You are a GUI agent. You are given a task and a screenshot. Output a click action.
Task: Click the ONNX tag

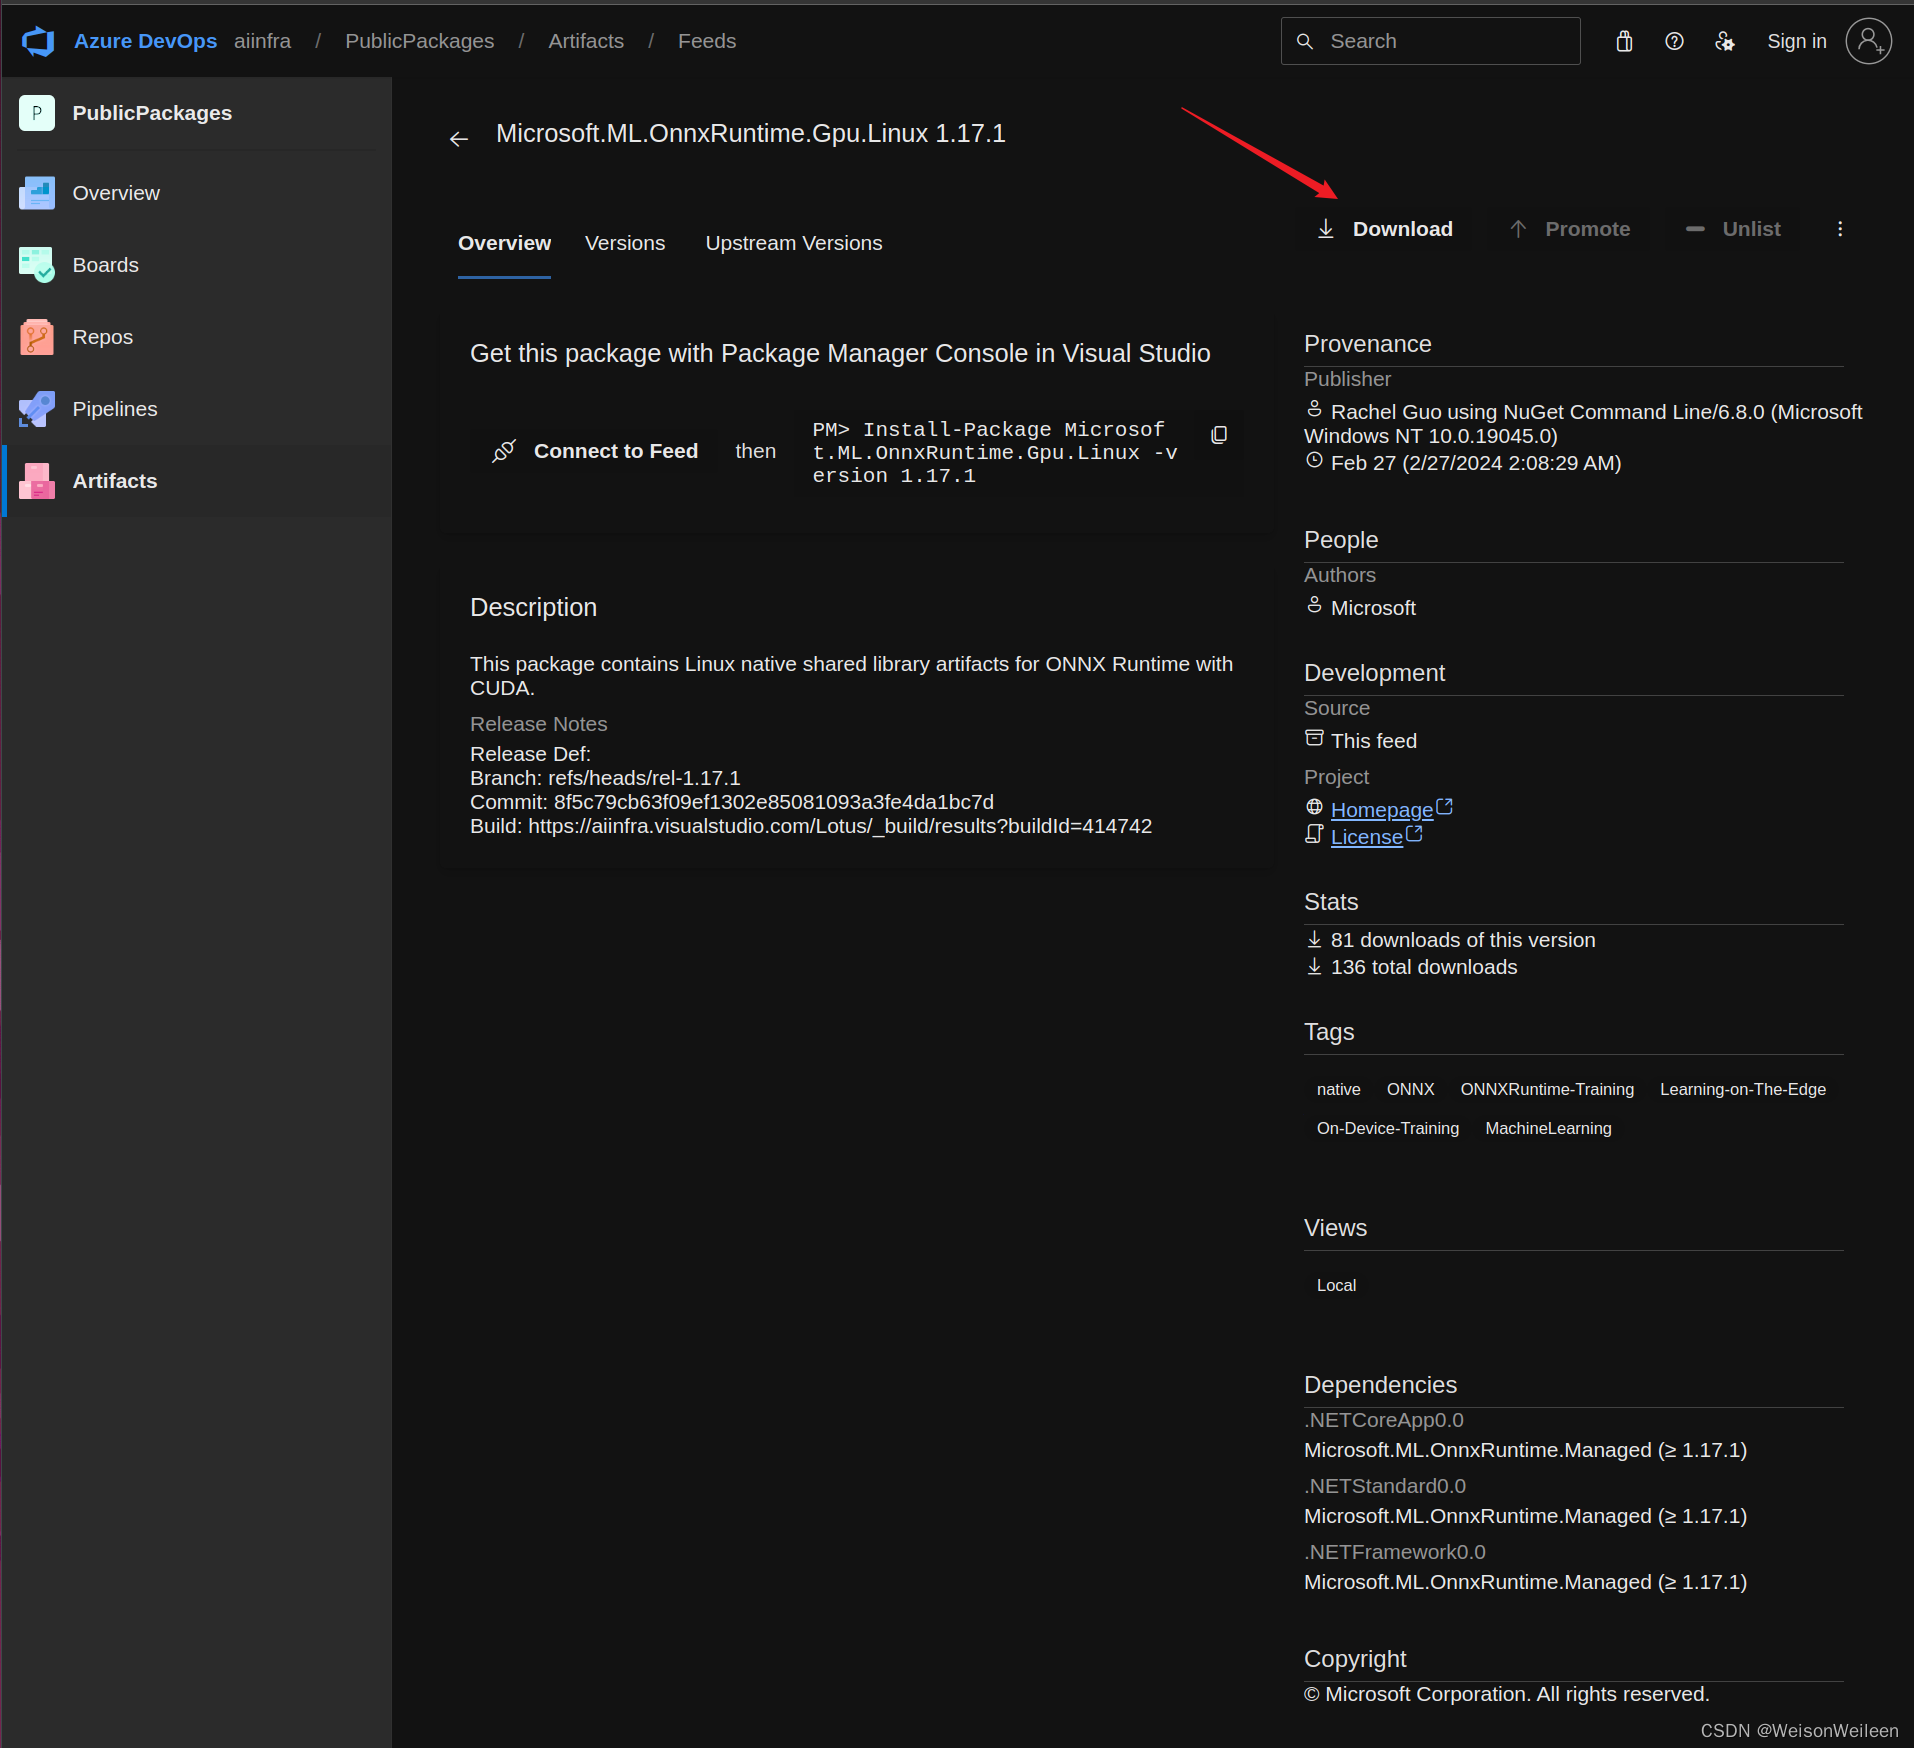[x=1410, y=1089]
